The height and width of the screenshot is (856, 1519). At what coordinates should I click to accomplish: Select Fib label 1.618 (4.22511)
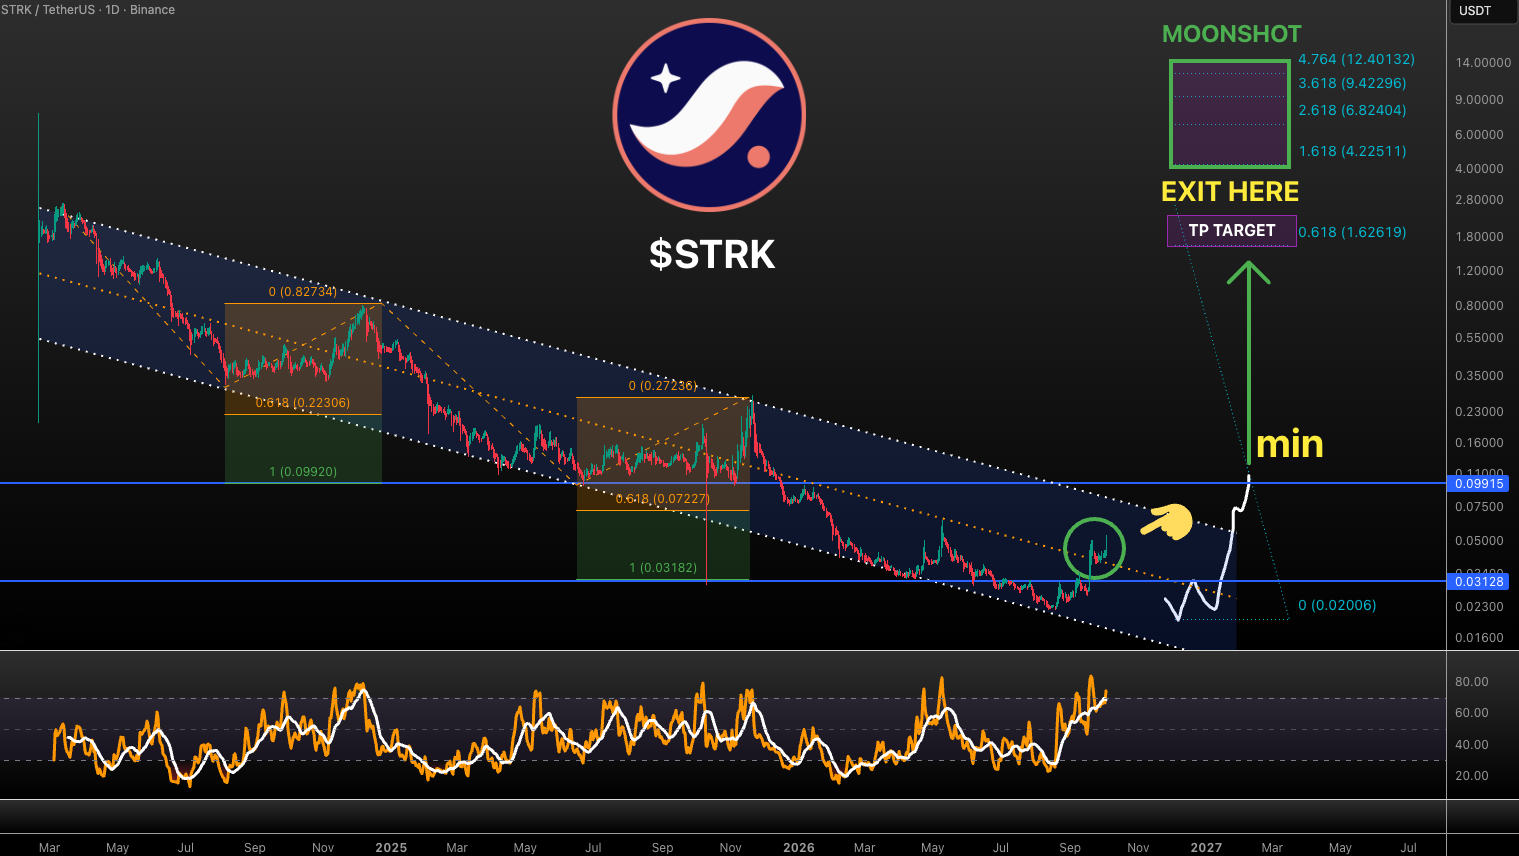(1352, 151)
